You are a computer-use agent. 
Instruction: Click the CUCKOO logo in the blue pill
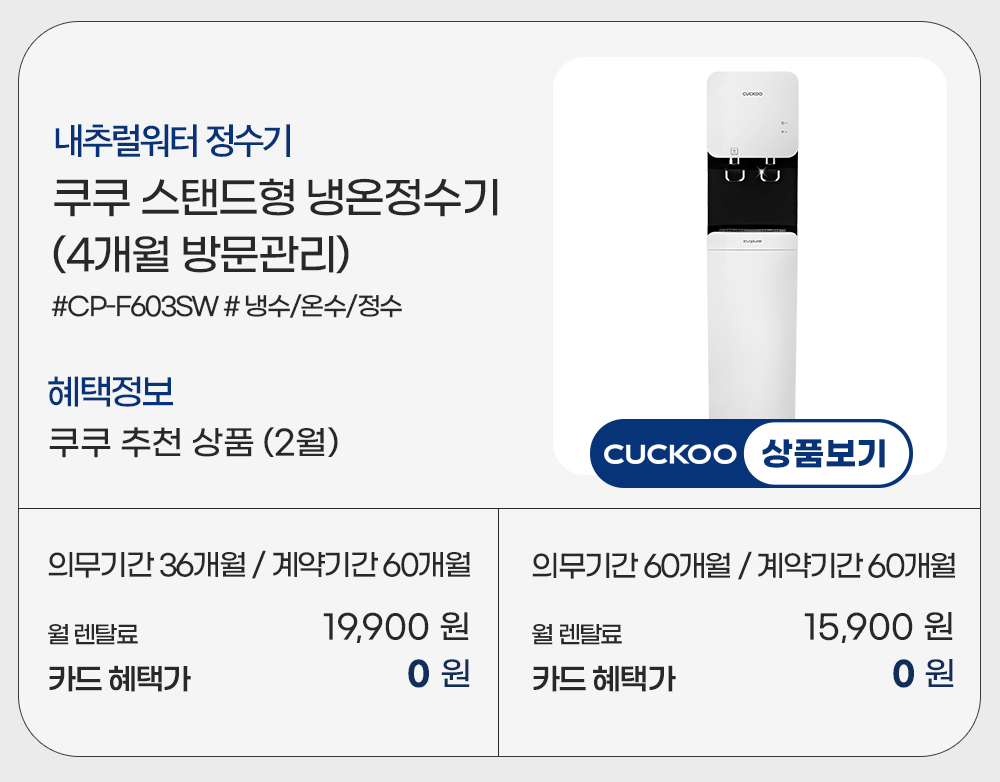[x=670, y=455]
